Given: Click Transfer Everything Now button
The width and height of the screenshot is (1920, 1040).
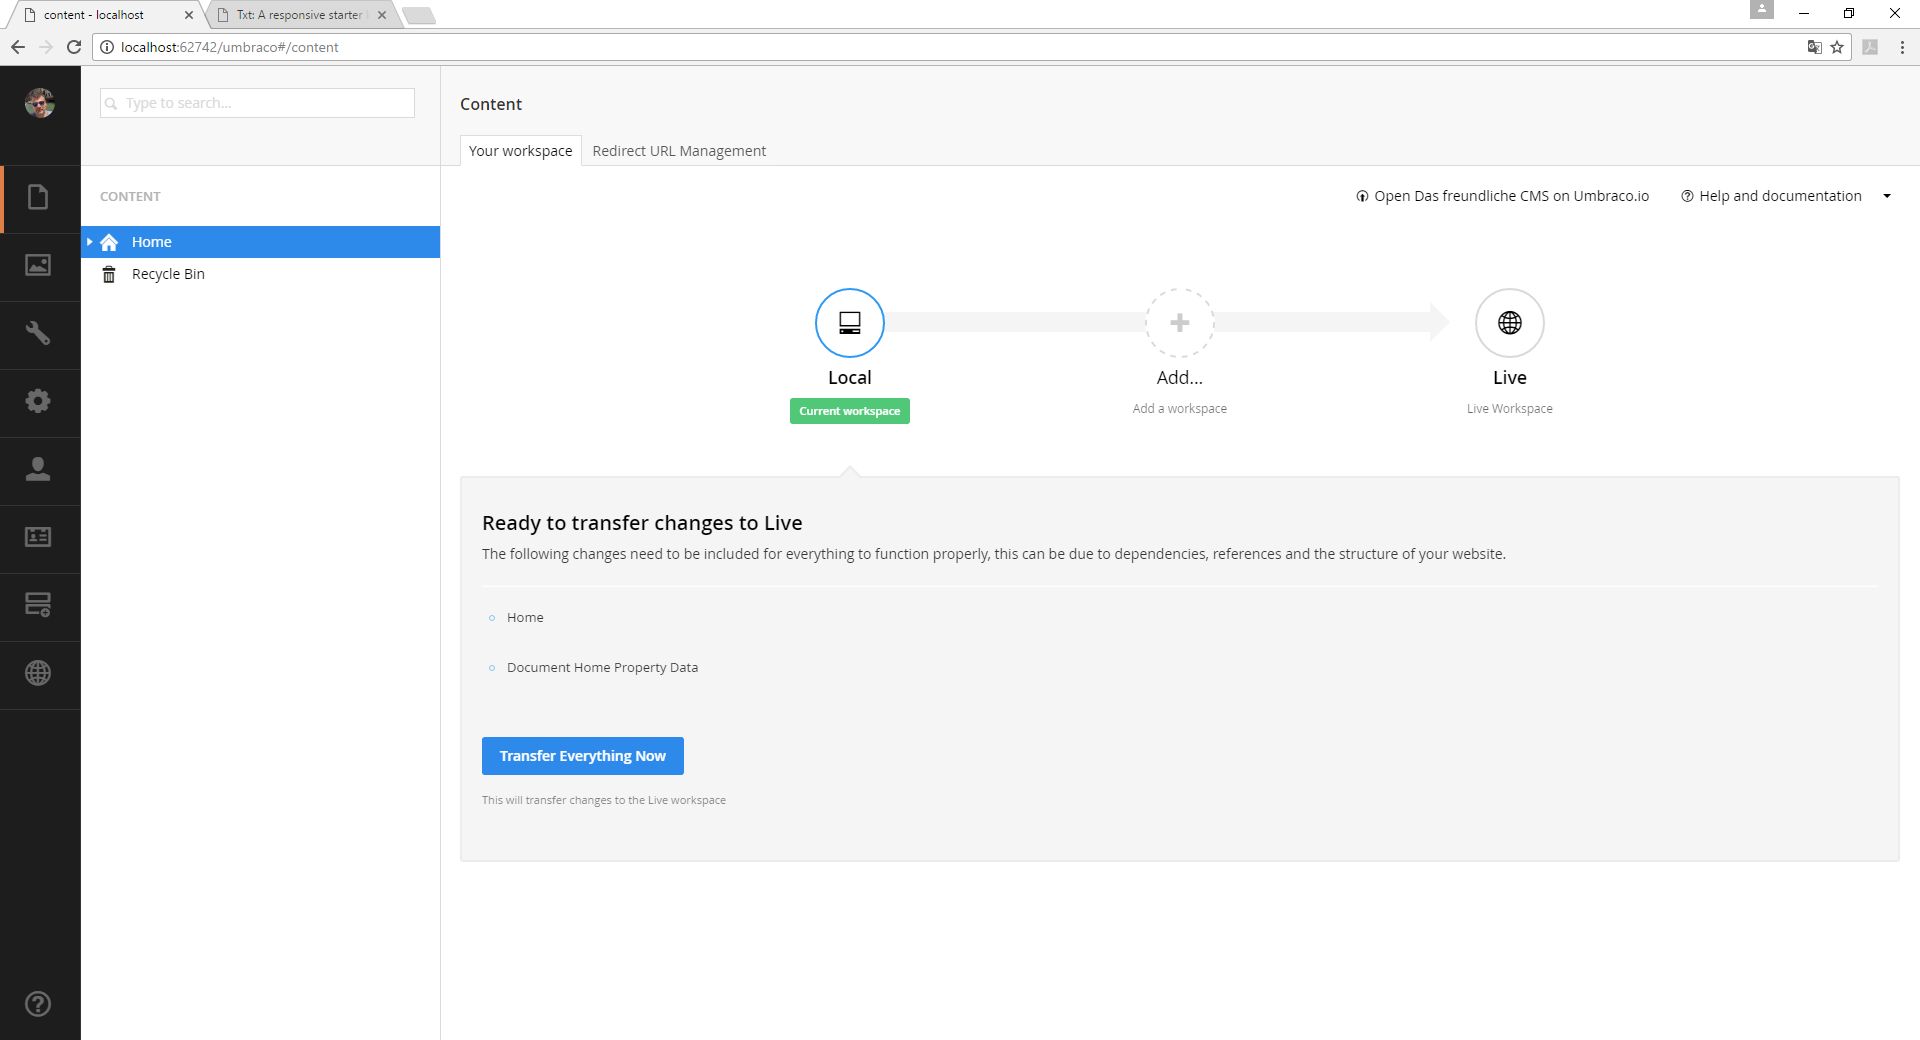Looking at the screenshot, I should coord(582,756).
